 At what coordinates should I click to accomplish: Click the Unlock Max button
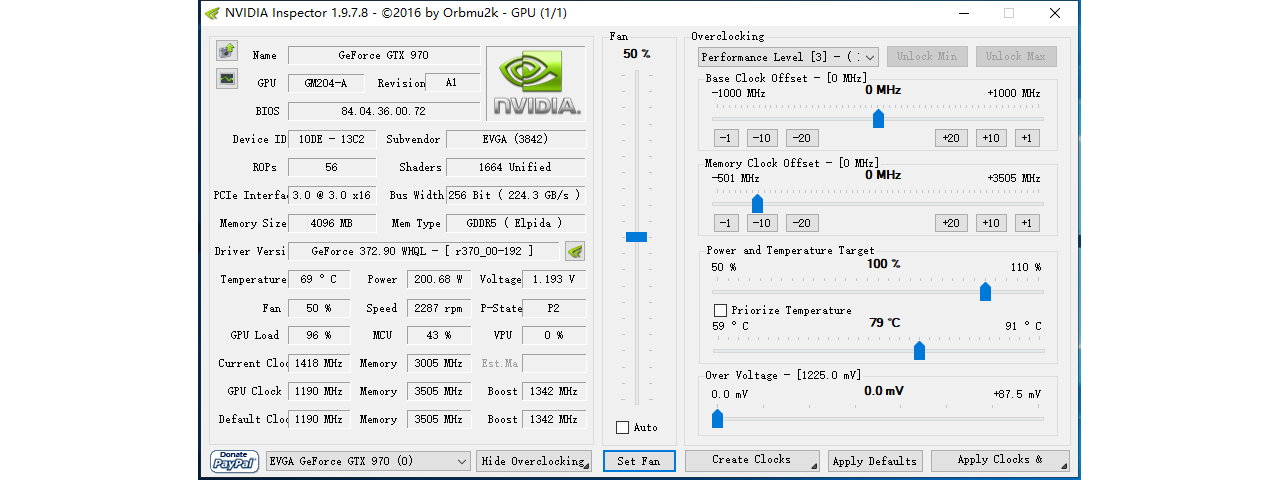[x=1016, y=57]
